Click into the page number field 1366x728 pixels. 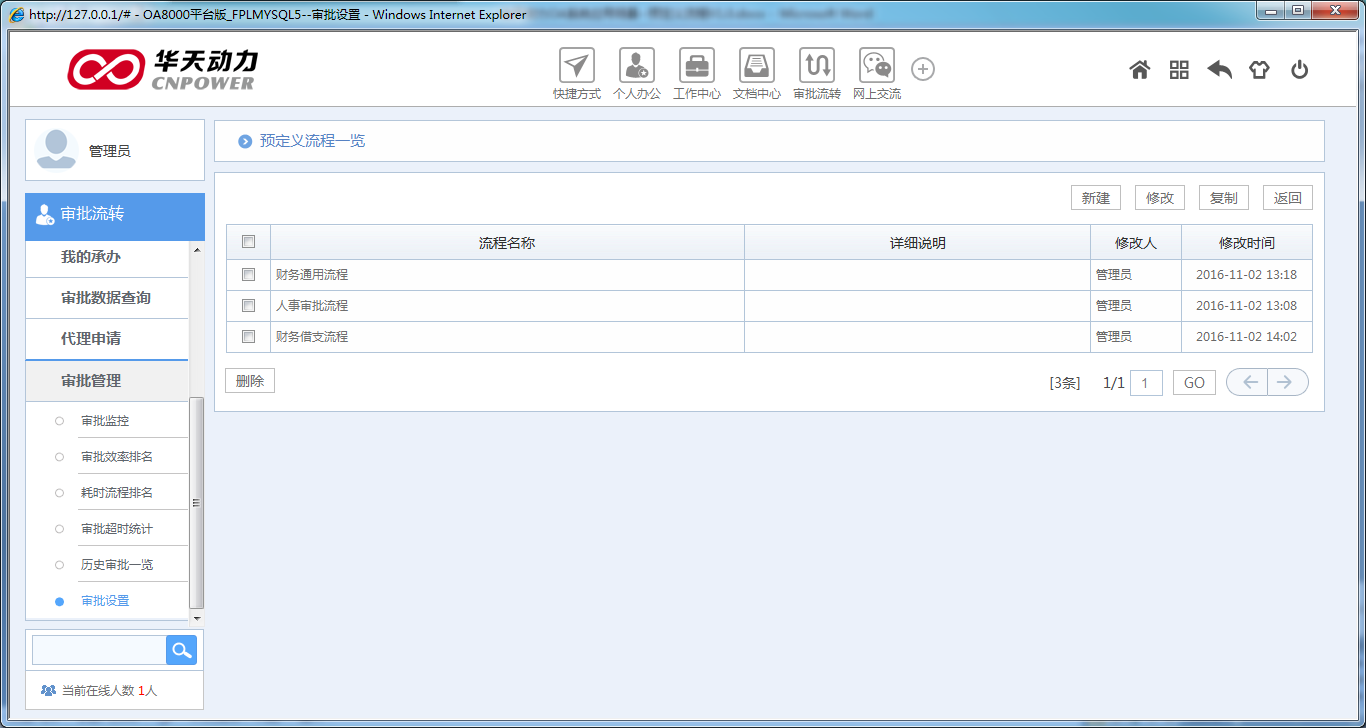1145,383
